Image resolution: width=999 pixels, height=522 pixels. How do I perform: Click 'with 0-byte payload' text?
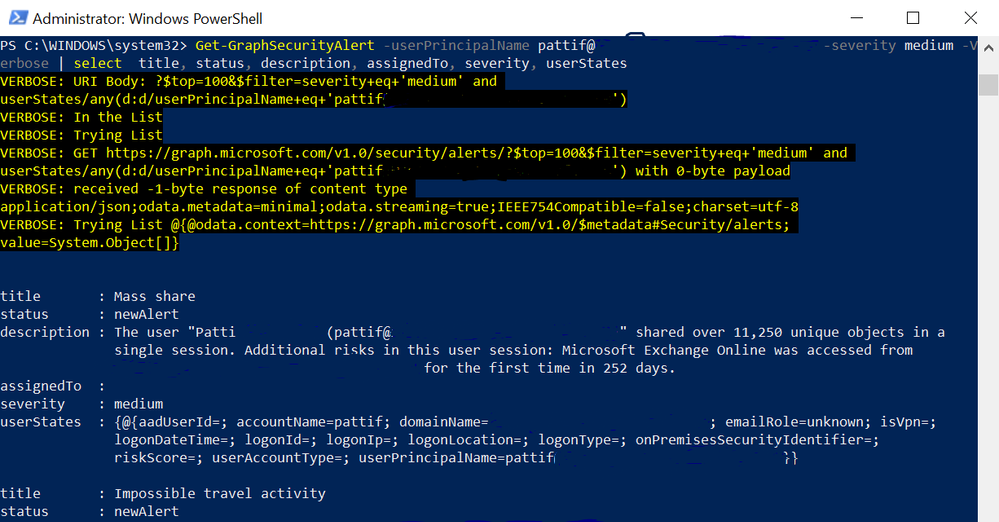(x=712, y=171)
